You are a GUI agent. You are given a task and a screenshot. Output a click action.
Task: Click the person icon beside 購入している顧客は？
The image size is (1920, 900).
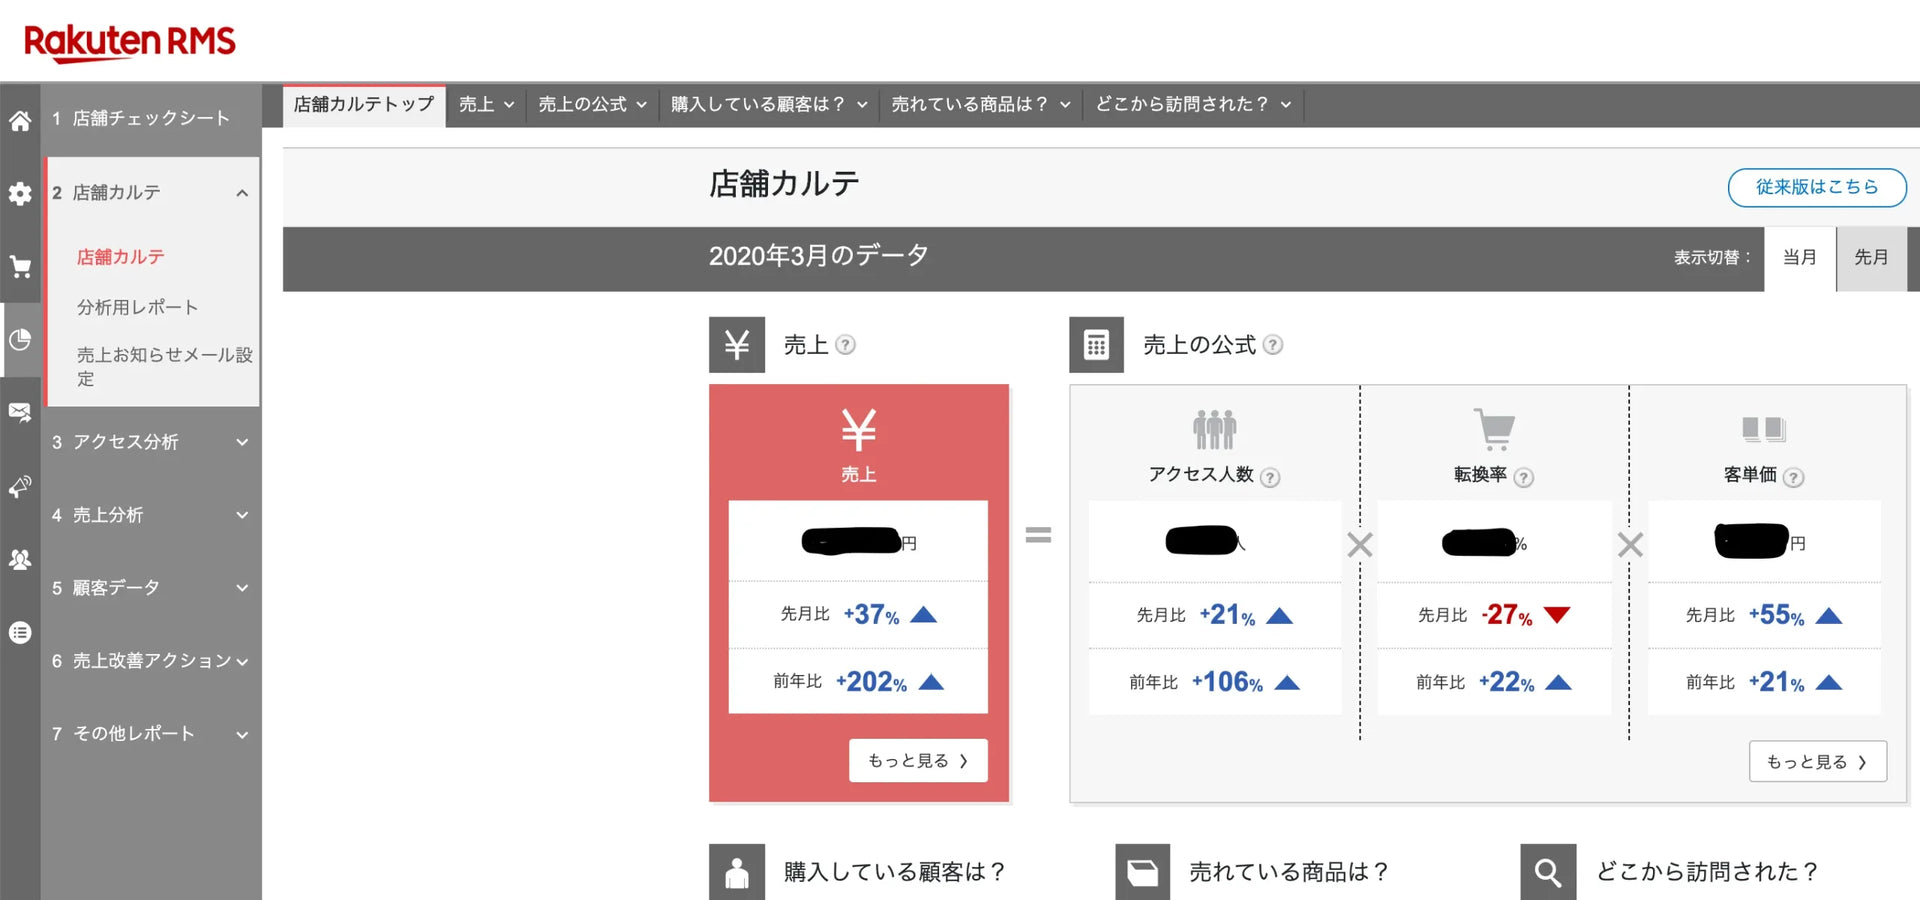[737, 872]
